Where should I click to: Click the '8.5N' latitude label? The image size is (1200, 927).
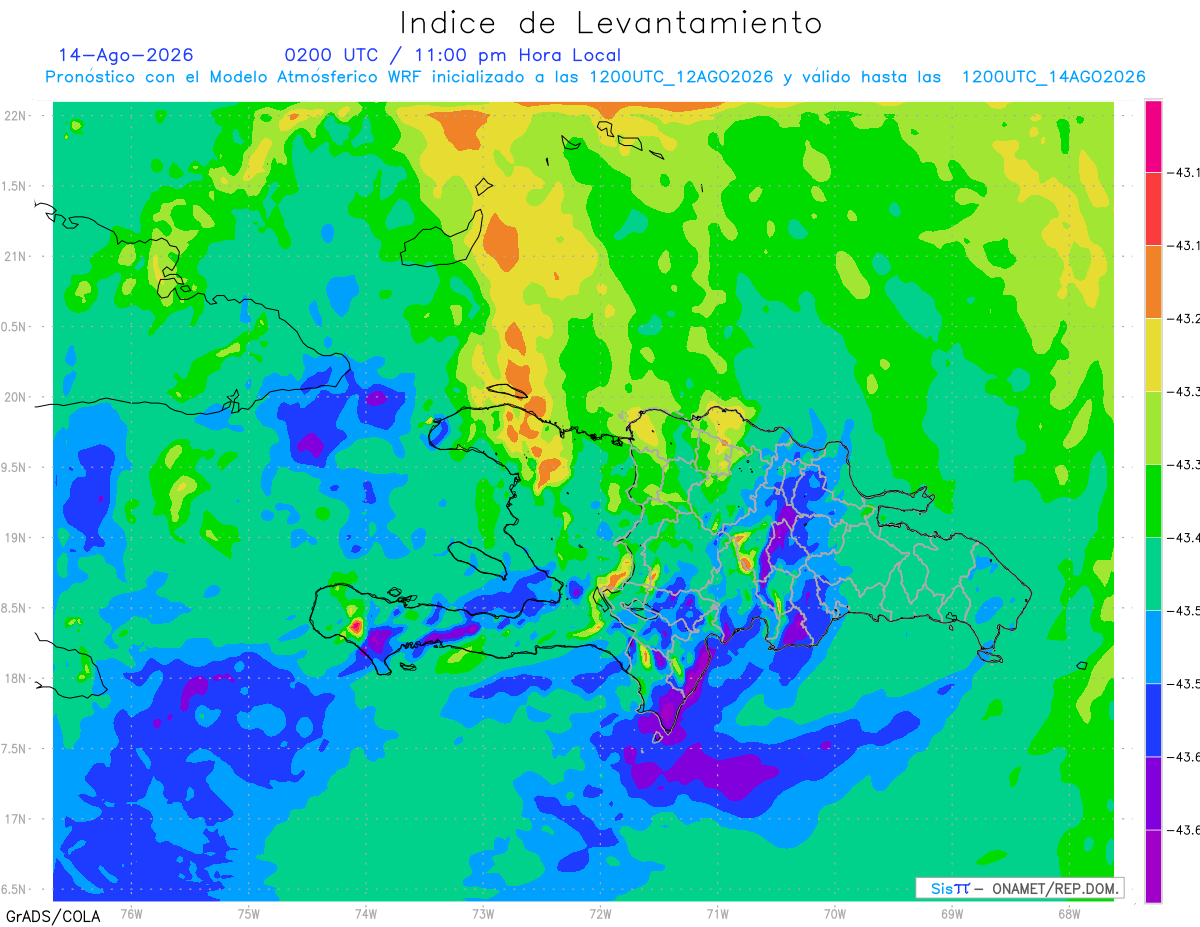pyautogui.click(x=13, y=608)
